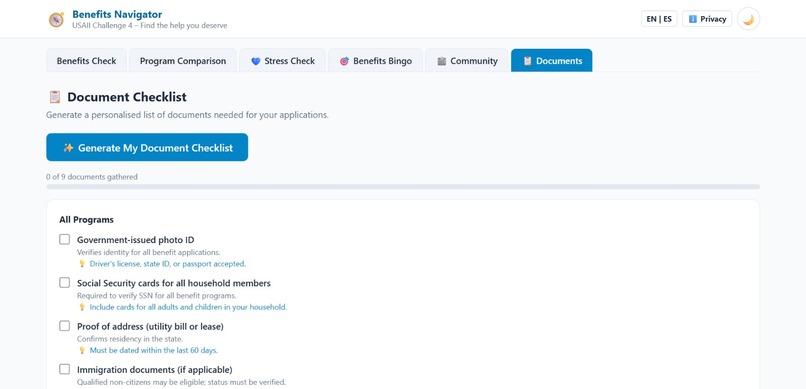The height and width of the screenshot is (389, 806).
Task: Click 'Government-issued photo ID' label
Action: (136, 239)
